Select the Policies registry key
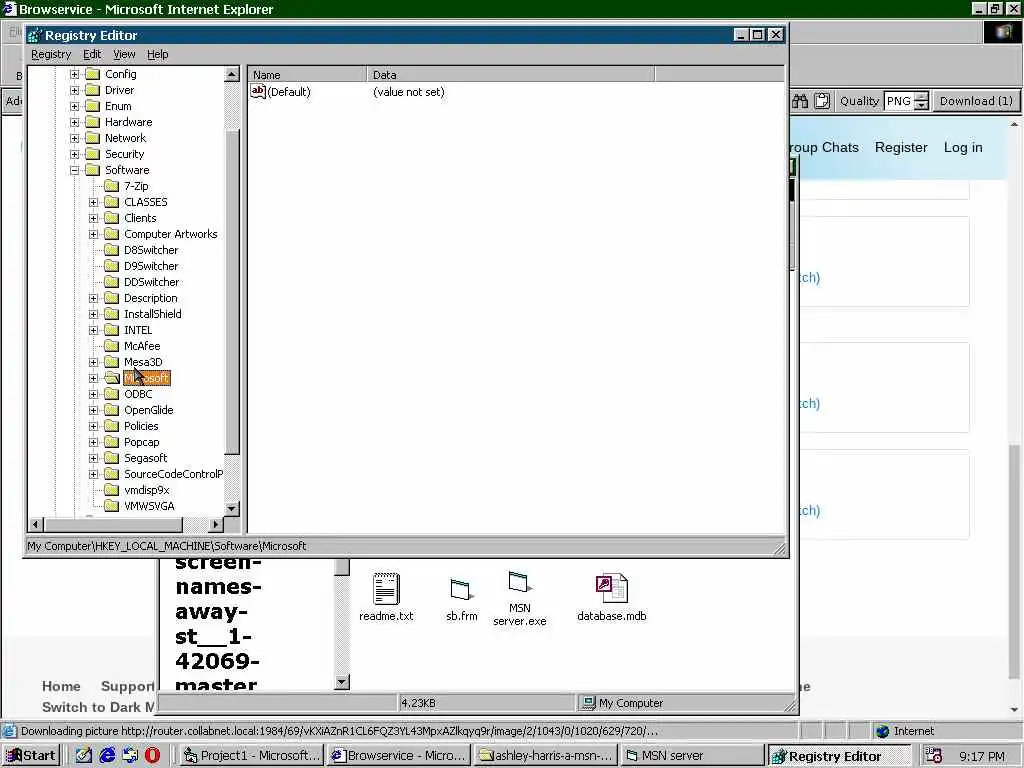This screenshot has width=1024, height=768. tap(141, 426)
